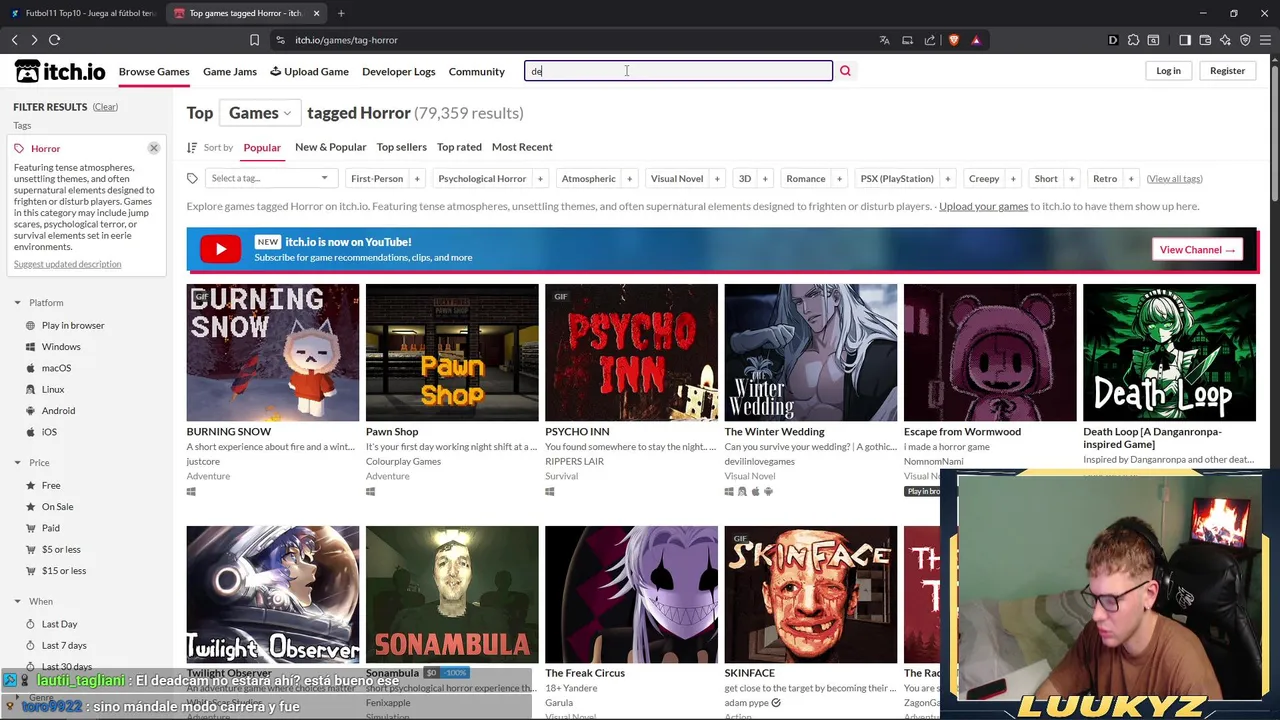The width and height of the screenshot is (1280, 720).
Task: Collapse the Platform filter section
Action: click(38, 303)
